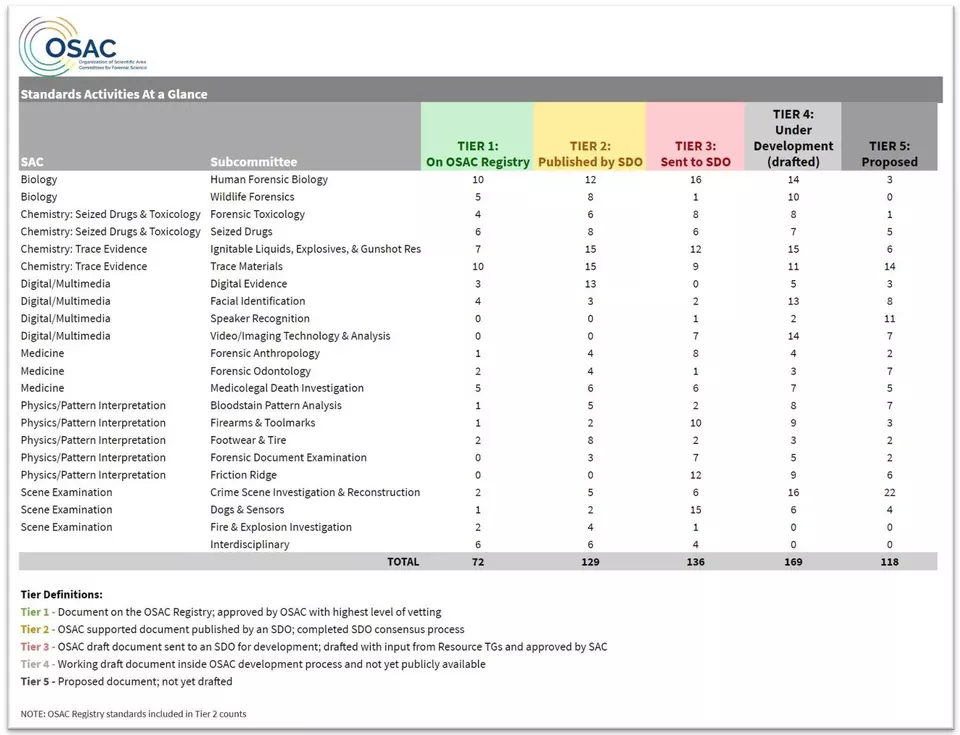
Task: Select the 'Facial Identification' subcommittee cell
Action: pyautogui.click(x=258, y=301)
